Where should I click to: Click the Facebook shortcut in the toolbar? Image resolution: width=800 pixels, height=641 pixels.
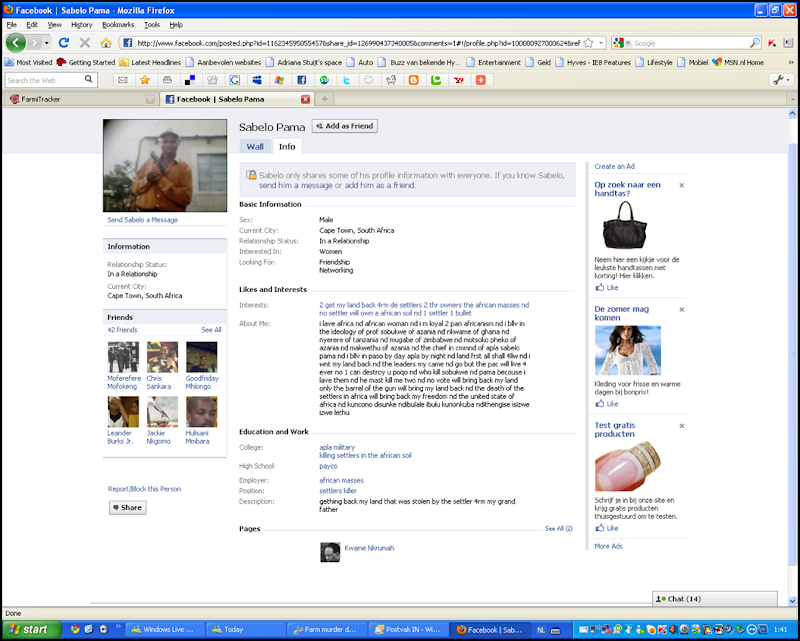302,80
